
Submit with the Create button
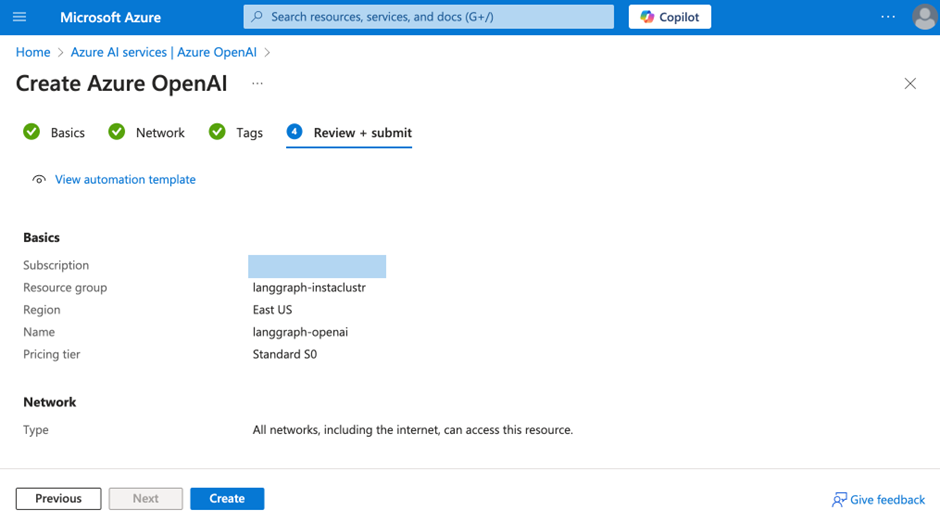(227, 499)
